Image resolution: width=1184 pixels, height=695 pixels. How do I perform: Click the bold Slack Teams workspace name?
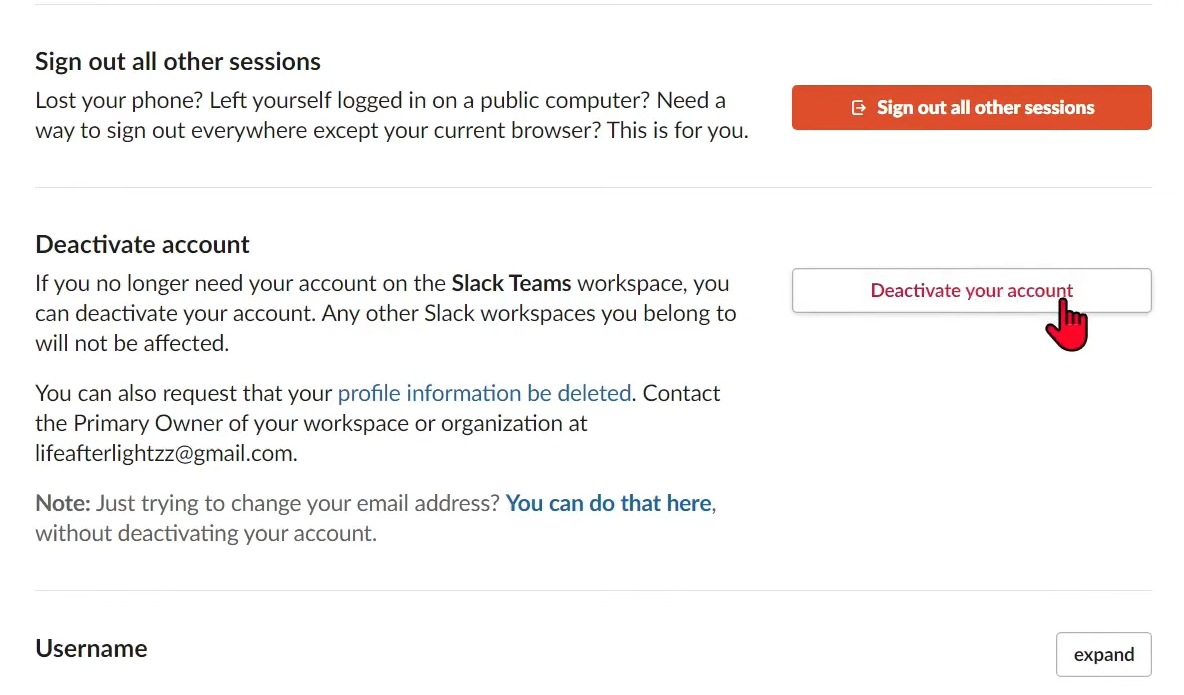tap(511, 283)
